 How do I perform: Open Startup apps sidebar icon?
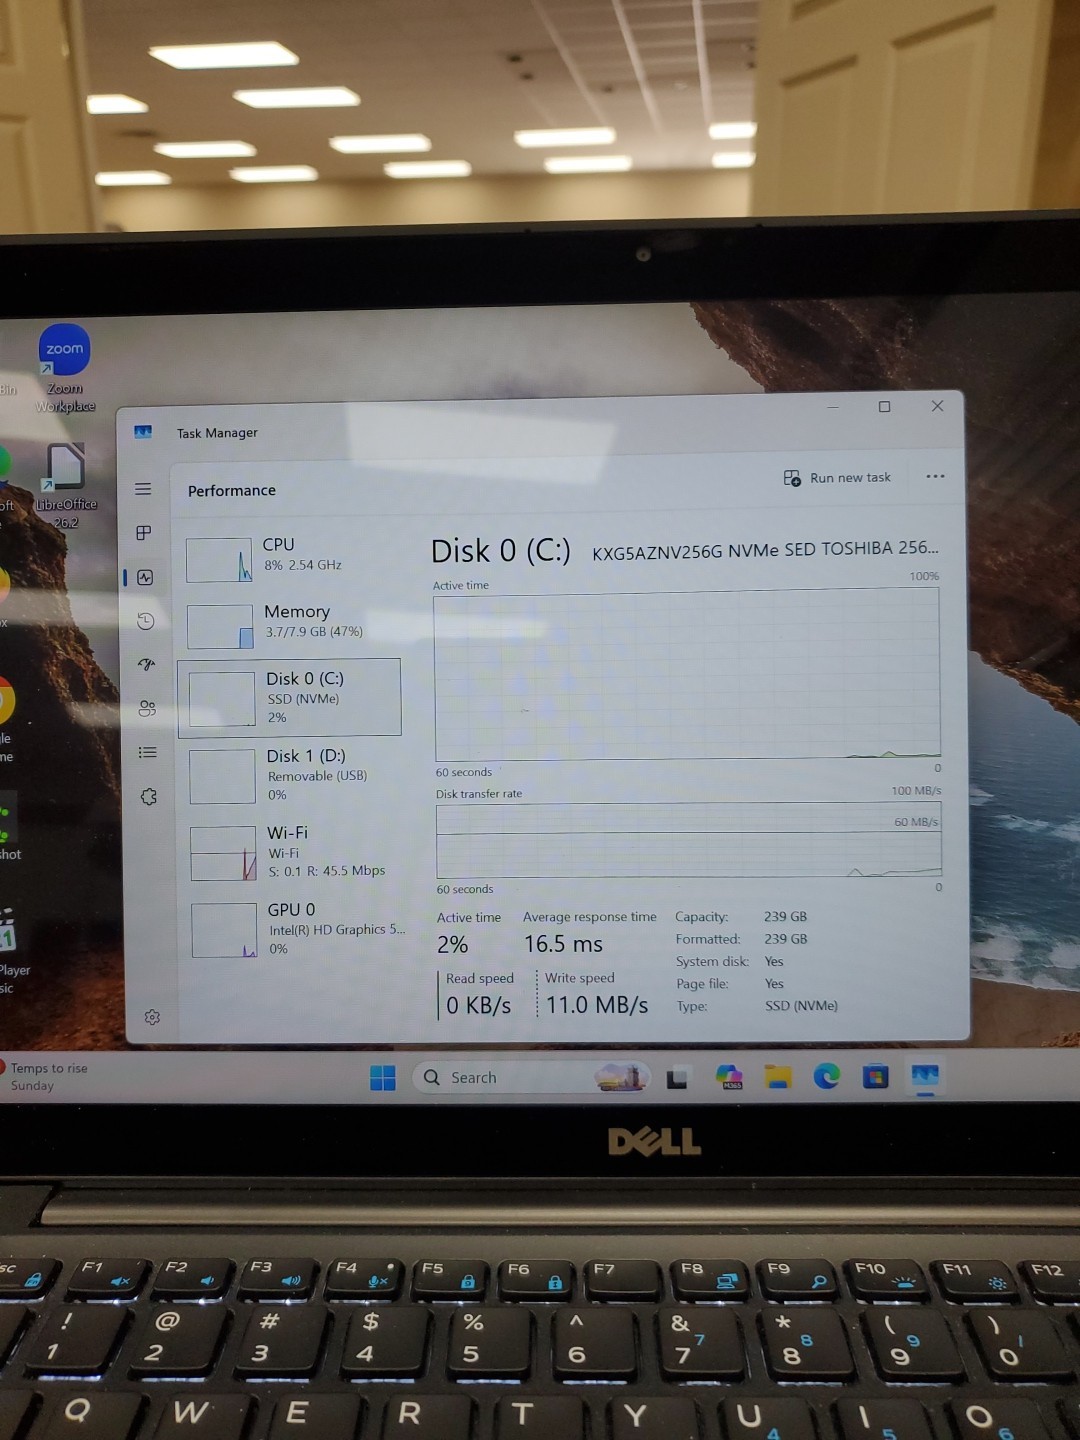click(146, 664)
